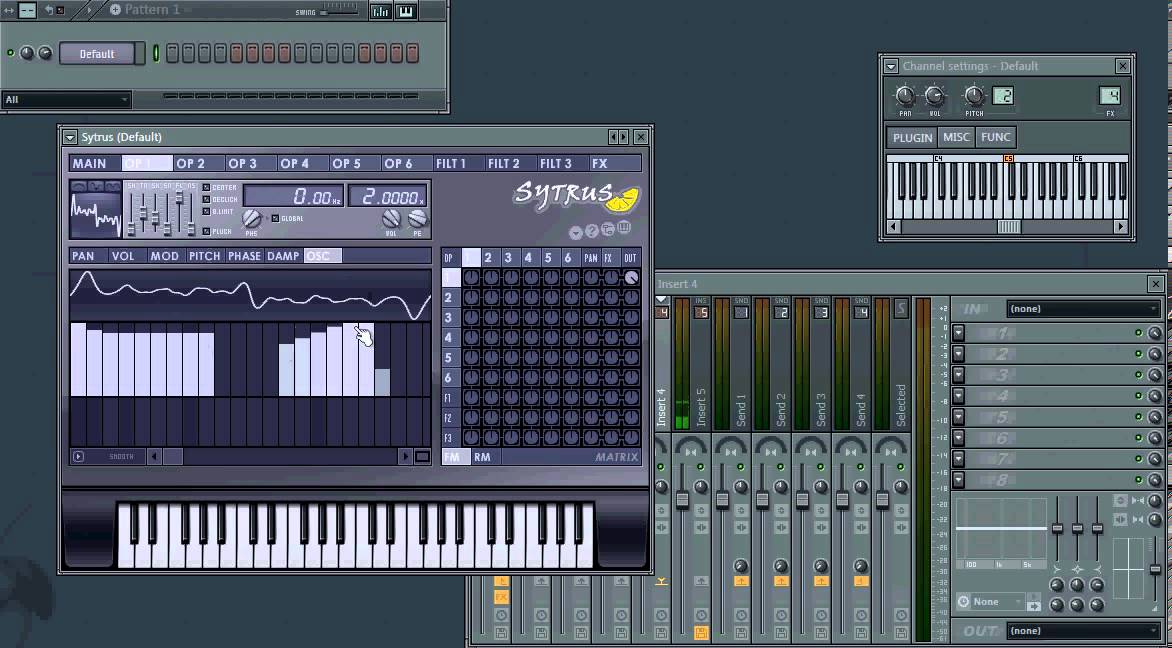
Task: Click the Channel settings keyboard scrollbar thumb
Action: click(x=1008, y=226)
